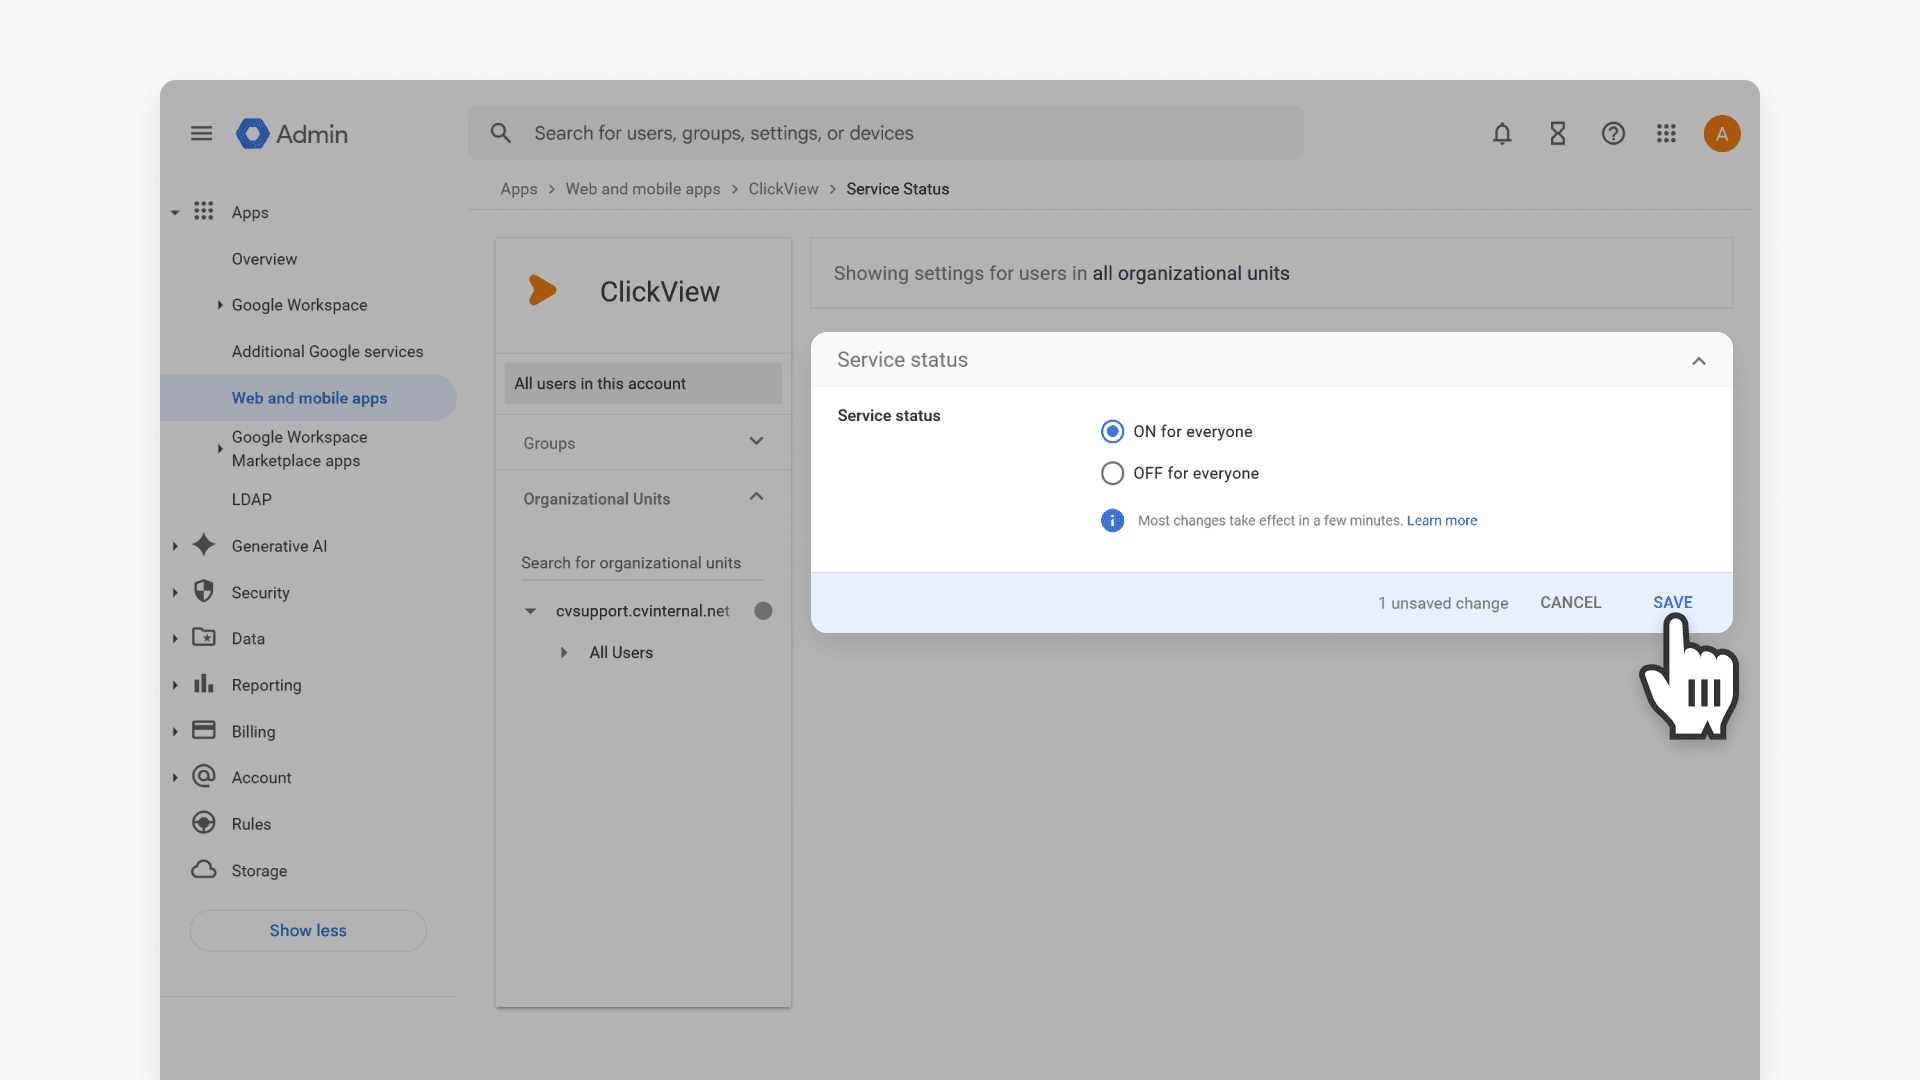This screenshot has width=1920, height=1080.
Task: Click the search for organizational units field
Action: coord(641,563)
